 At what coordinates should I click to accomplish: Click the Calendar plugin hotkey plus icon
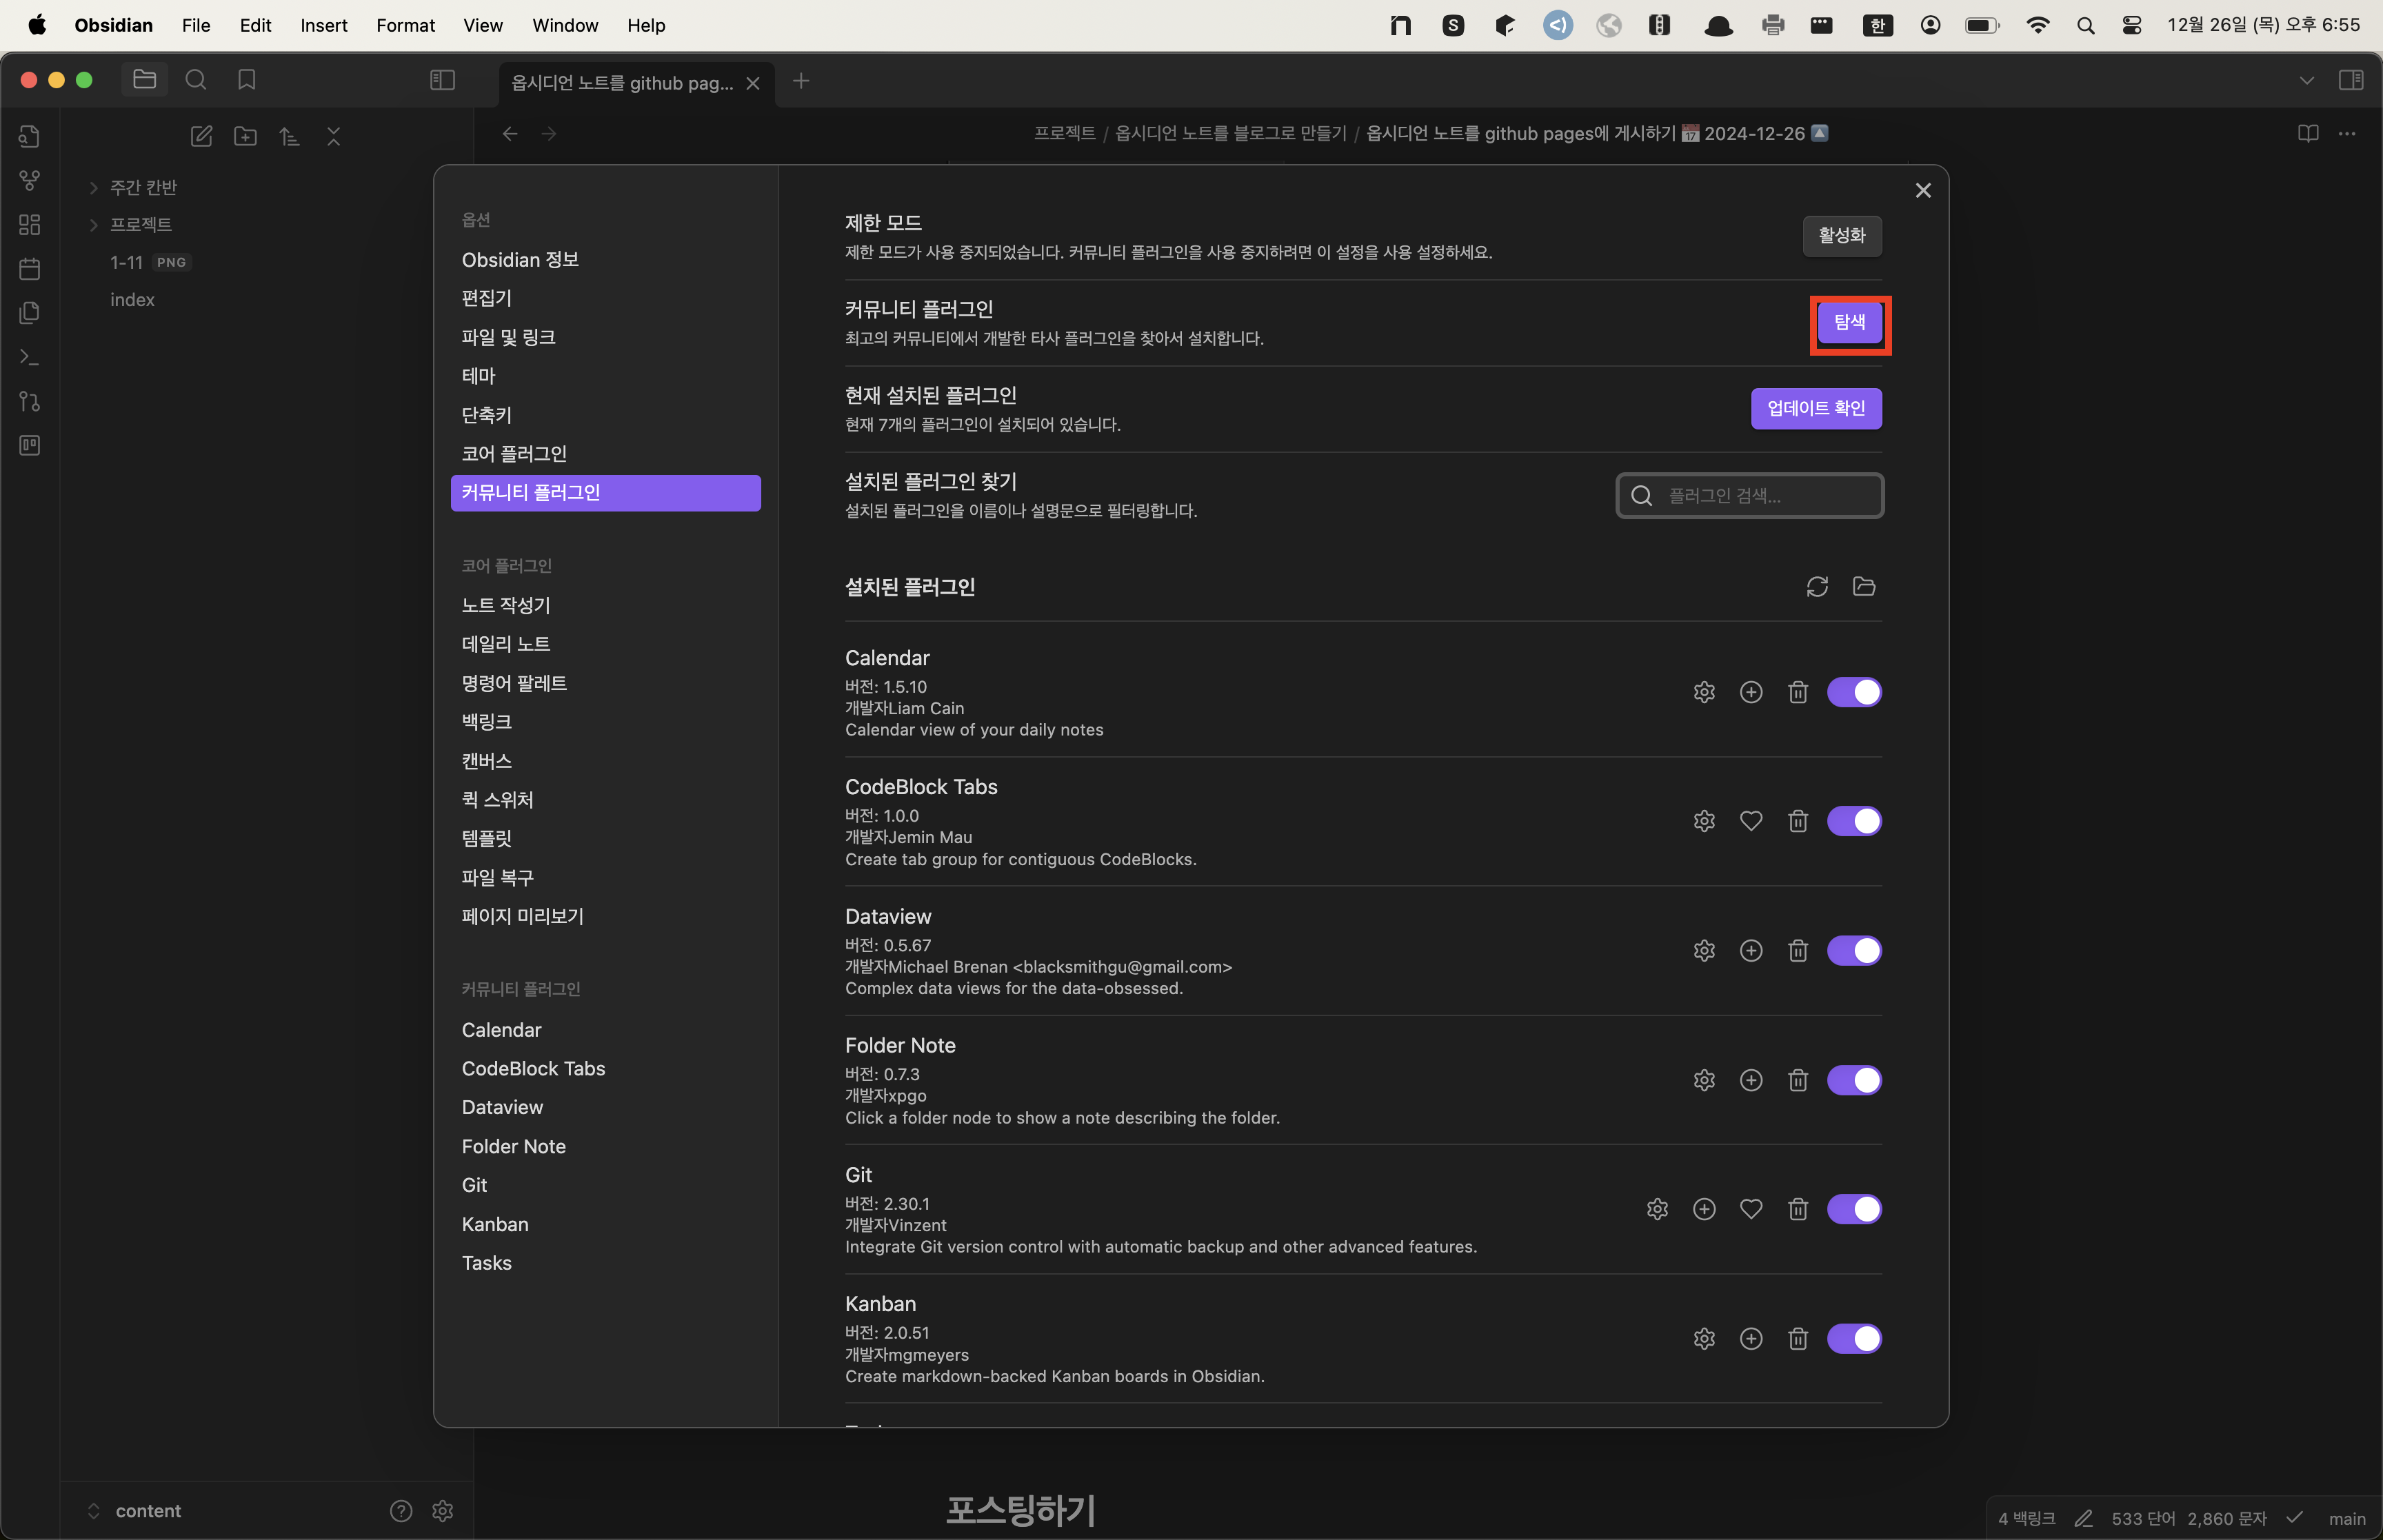click(1751, 692)
